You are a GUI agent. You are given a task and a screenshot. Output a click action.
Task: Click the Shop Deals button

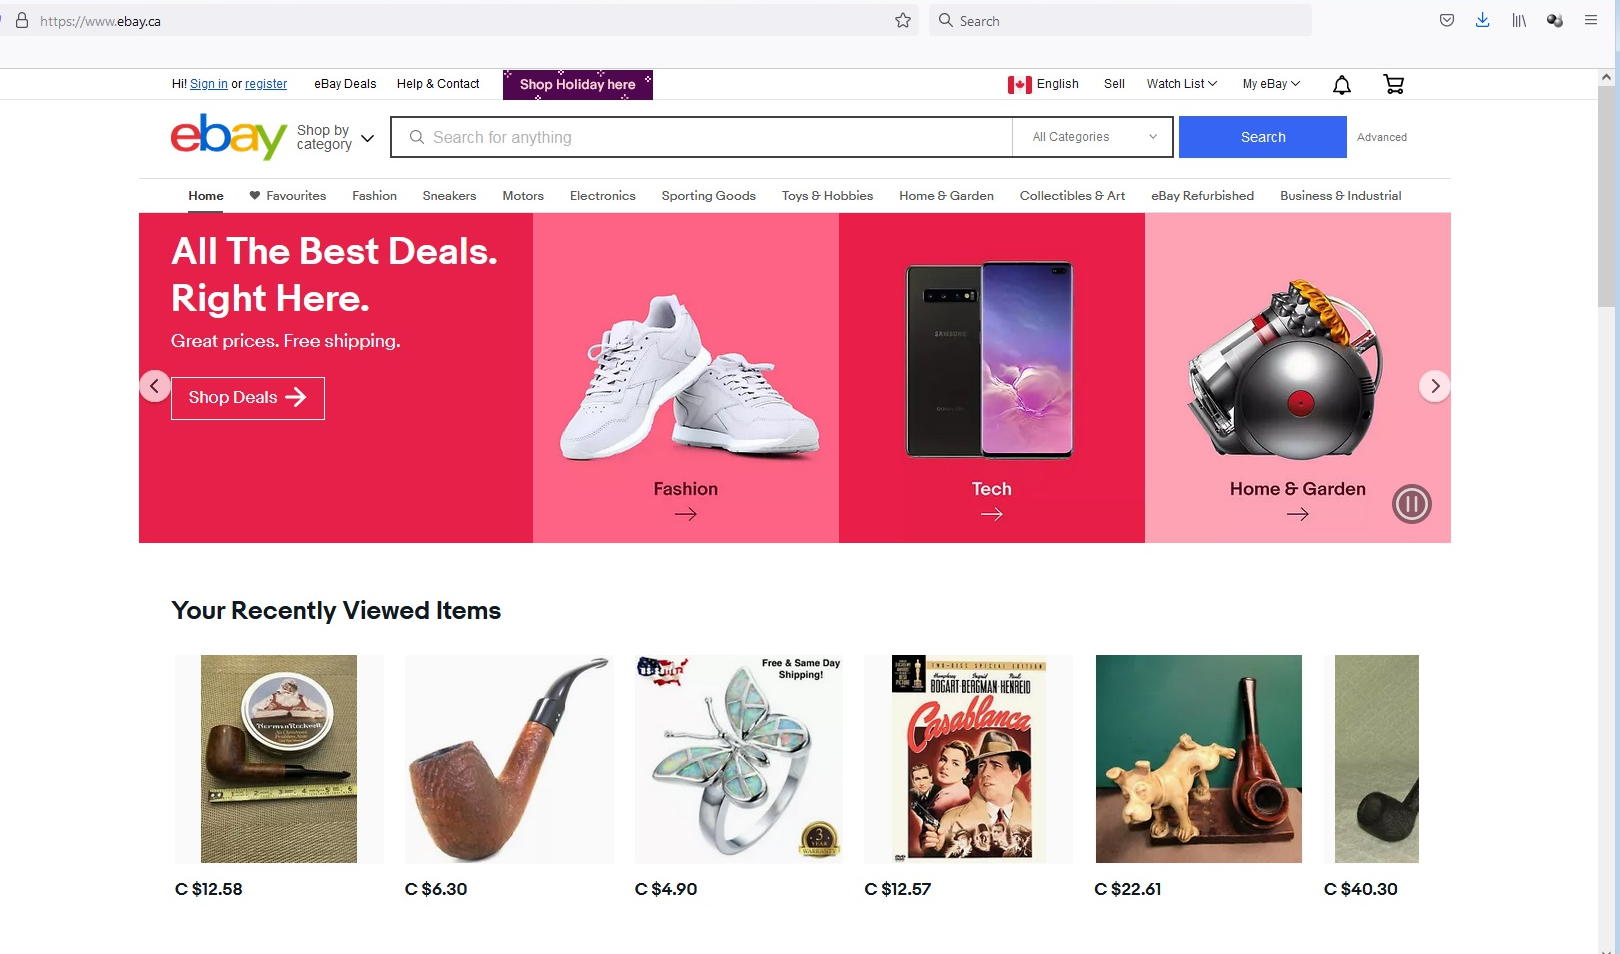[248, 398]
